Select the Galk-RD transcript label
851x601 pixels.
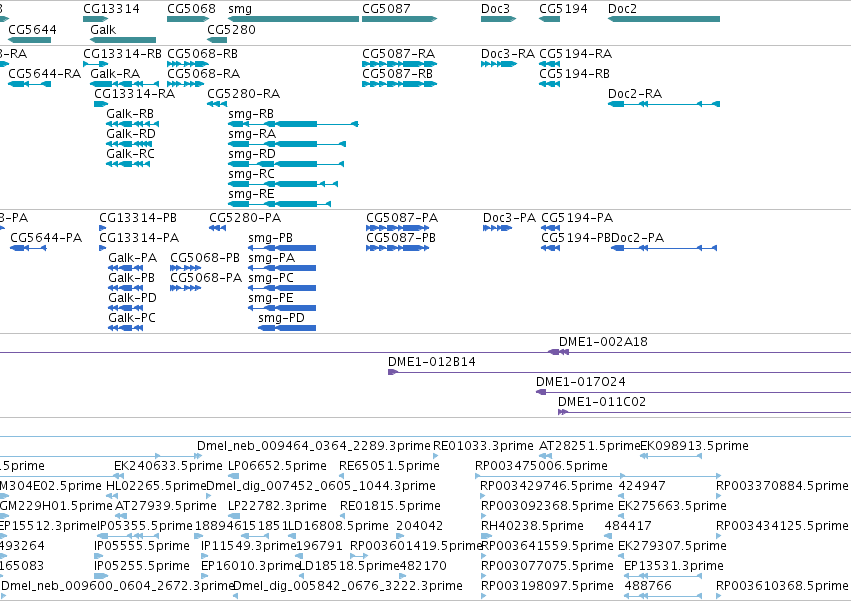click(131, 134)
